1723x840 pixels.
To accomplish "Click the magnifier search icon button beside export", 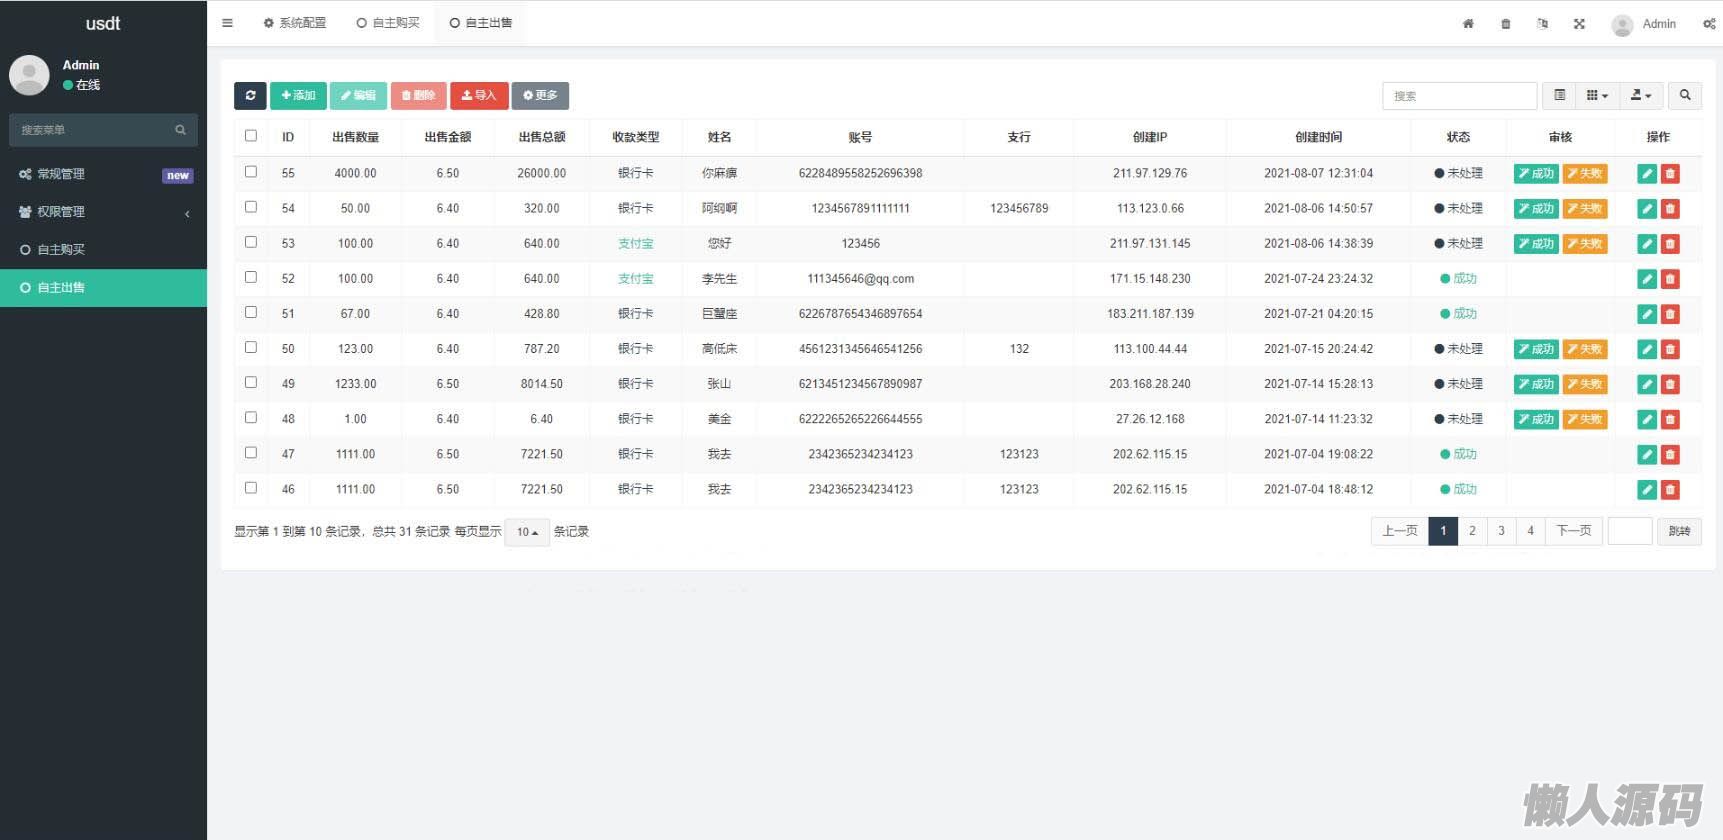I will [x=1685, y=95].
